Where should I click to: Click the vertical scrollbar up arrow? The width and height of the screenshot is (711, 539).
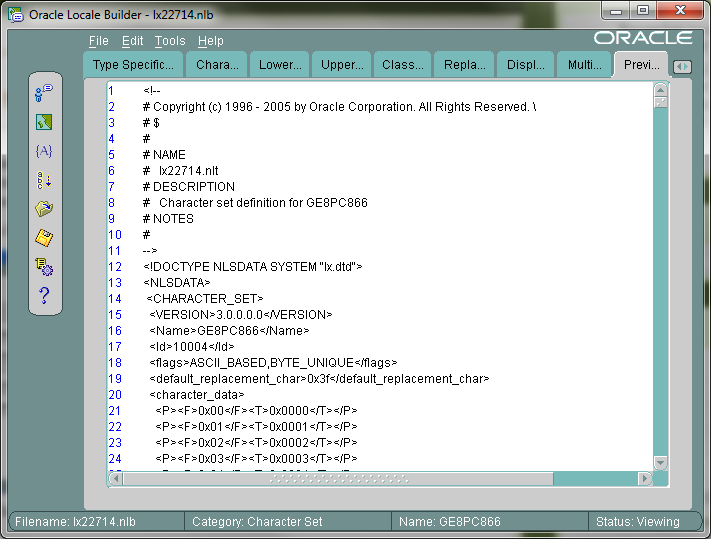point(660,88)
